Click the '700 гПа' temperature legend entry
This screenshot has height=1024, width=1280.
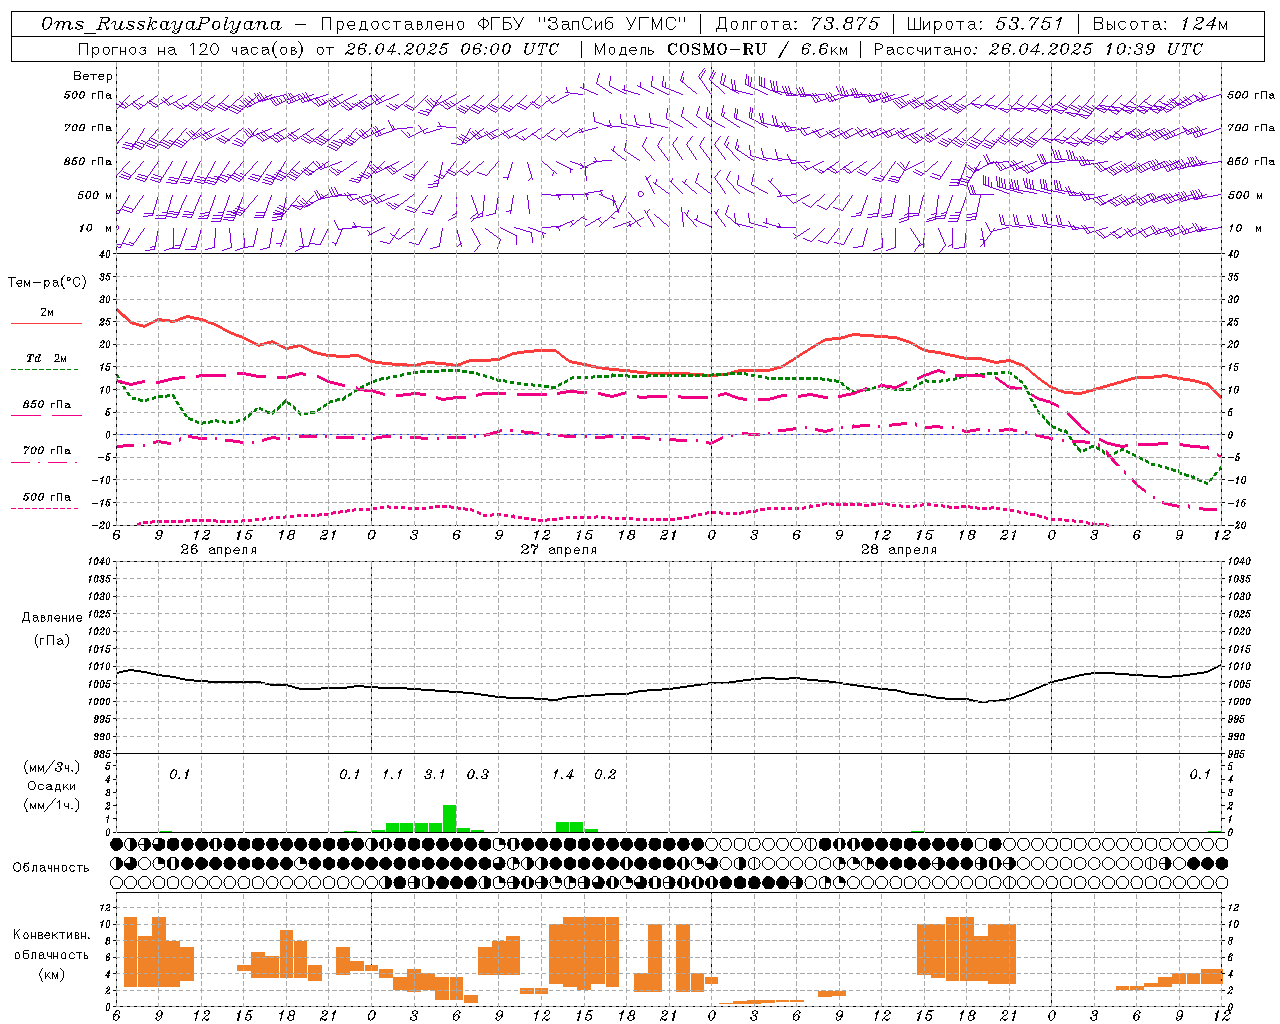(x=46, y=451)
